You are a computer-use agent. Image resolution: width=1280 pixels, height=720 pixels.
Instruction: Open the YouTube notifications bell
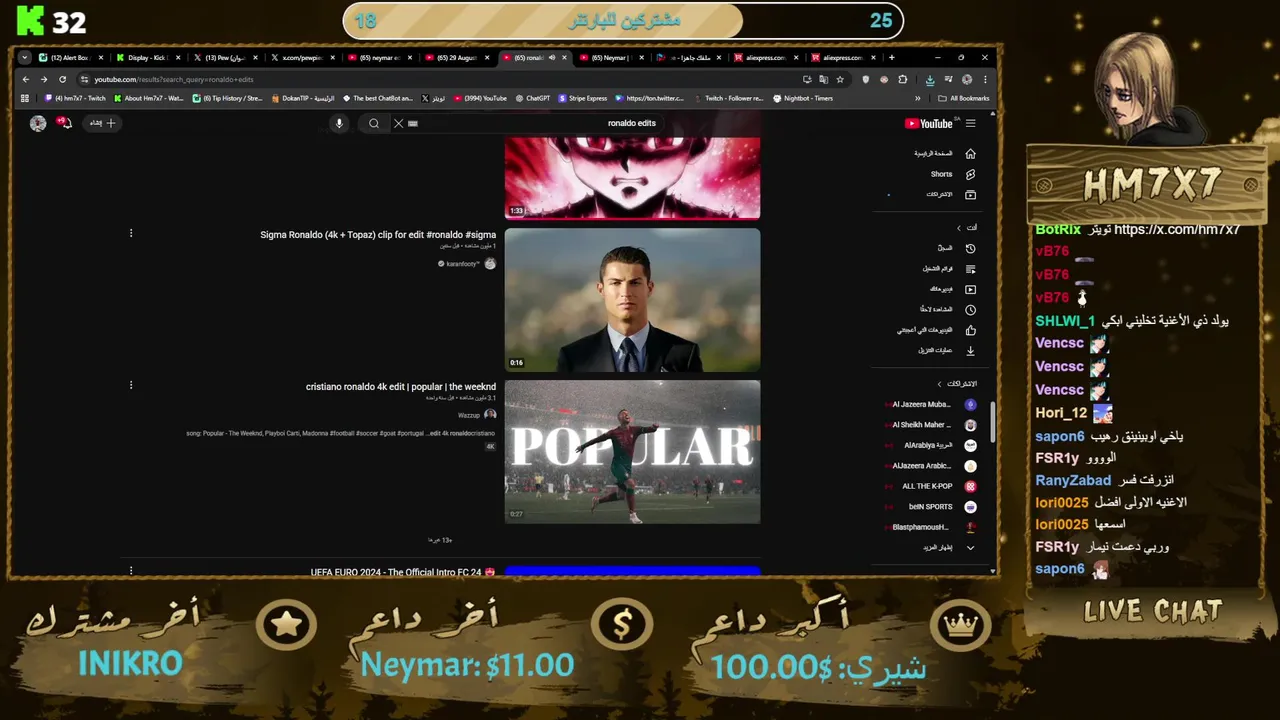pyautogui.click(x=65, y=123)
